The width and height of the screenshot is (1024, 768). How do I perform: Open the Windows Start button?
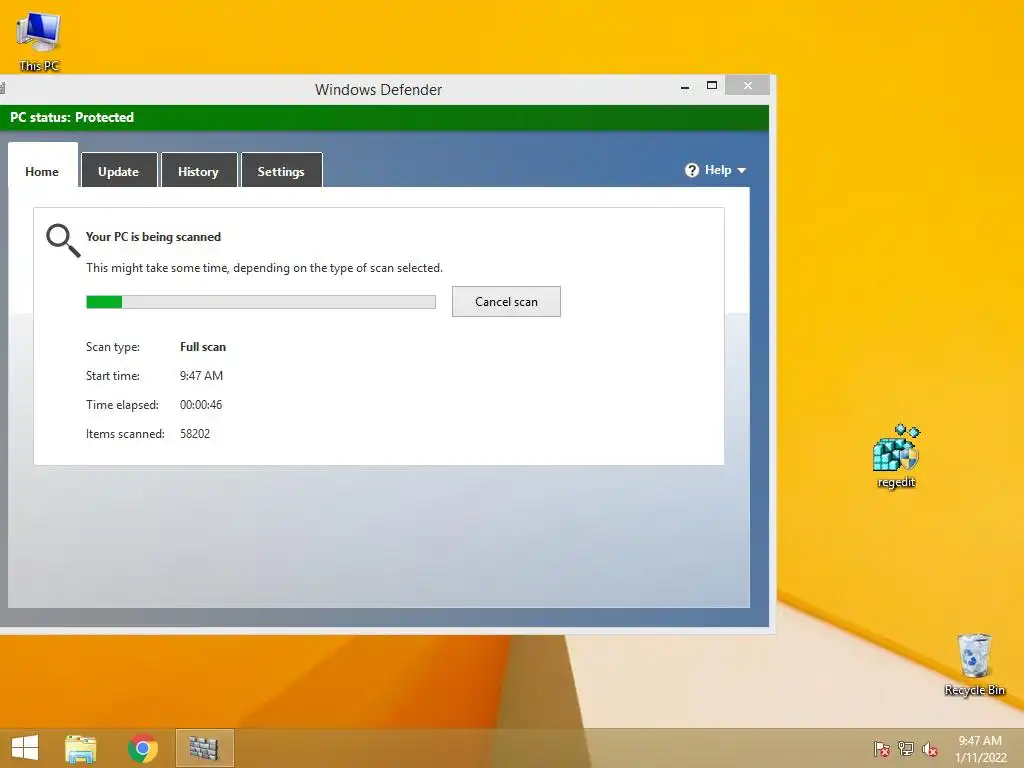coord(25,748)
